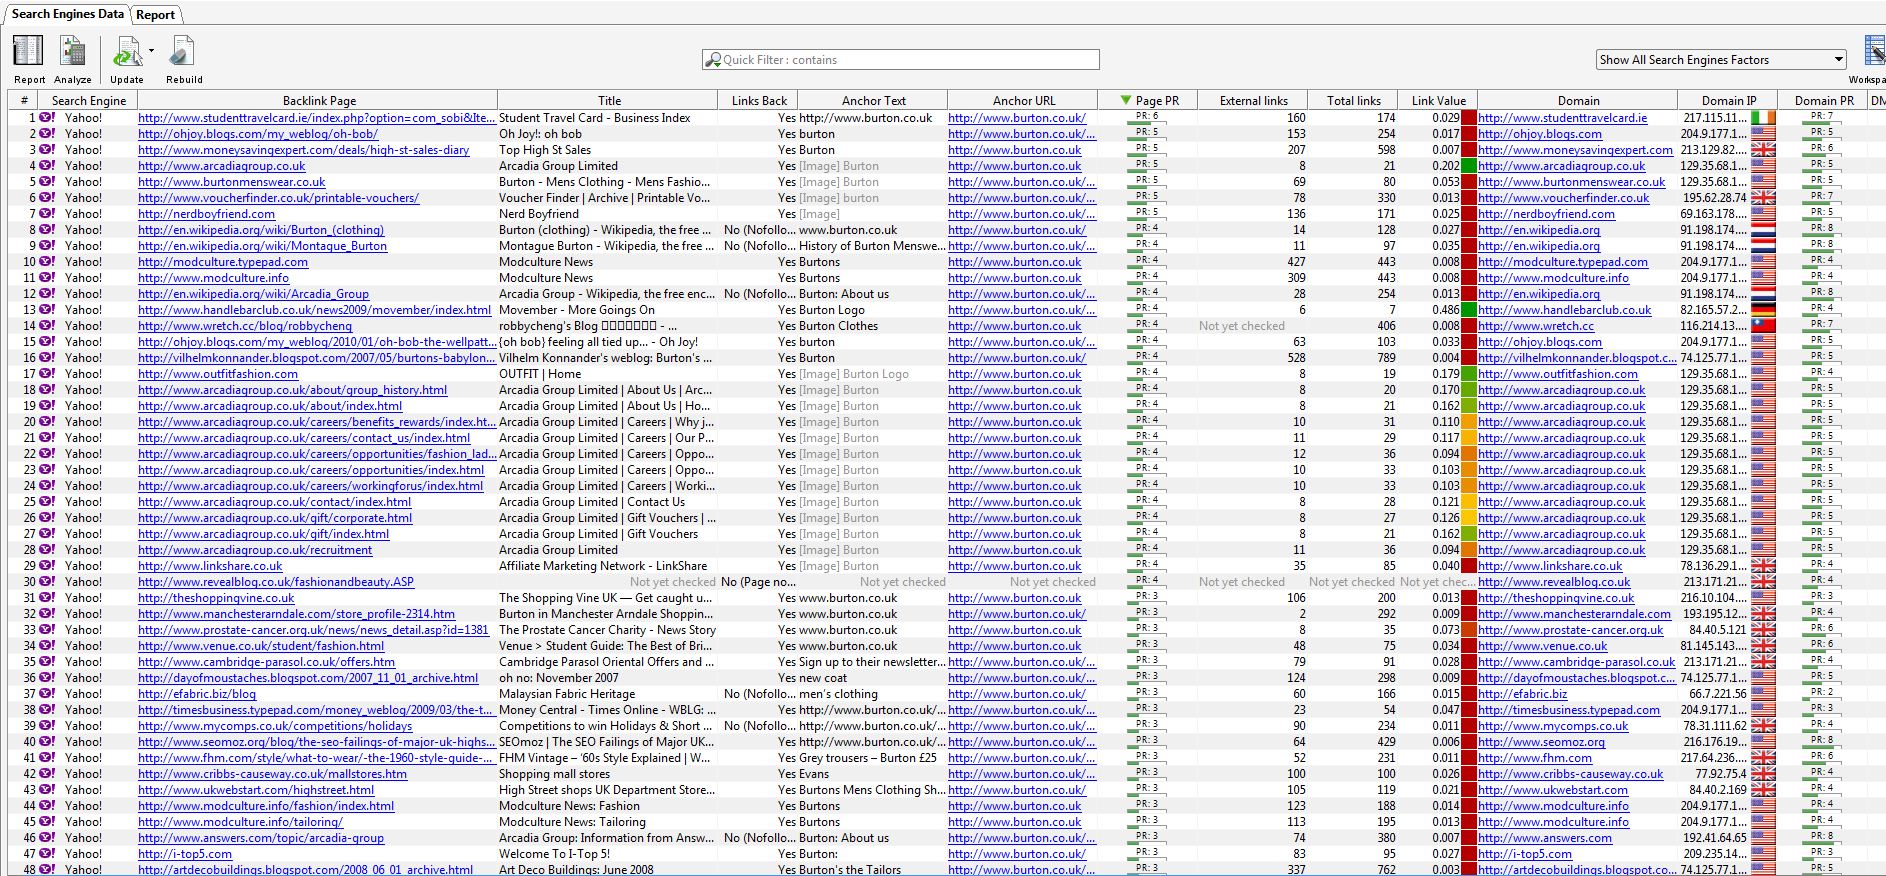Viewport: 1886px width, 876px height.
Task: Open the nerdboyfriend.com backlink page link
Action: (206, 214)
